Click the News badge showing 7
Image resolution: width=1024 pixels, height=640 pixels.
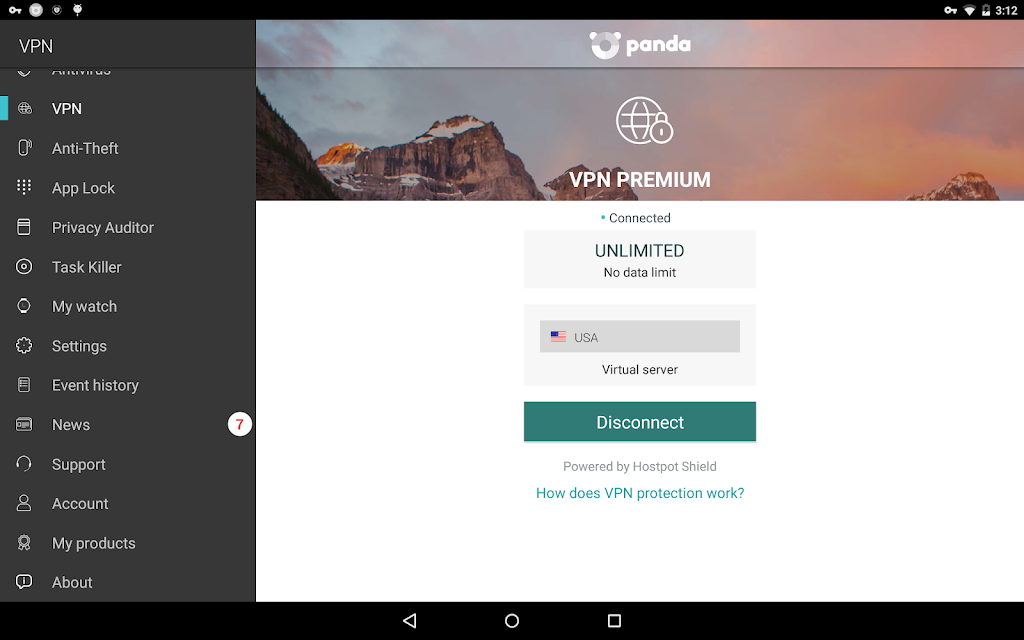[x=240, y=424]
